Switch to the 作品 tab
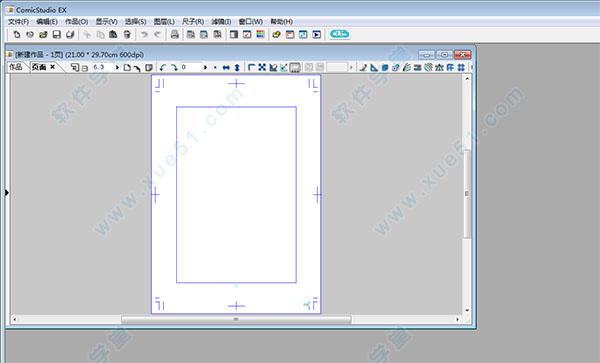The width and height of the screenshot is (600, 363). 16,67
